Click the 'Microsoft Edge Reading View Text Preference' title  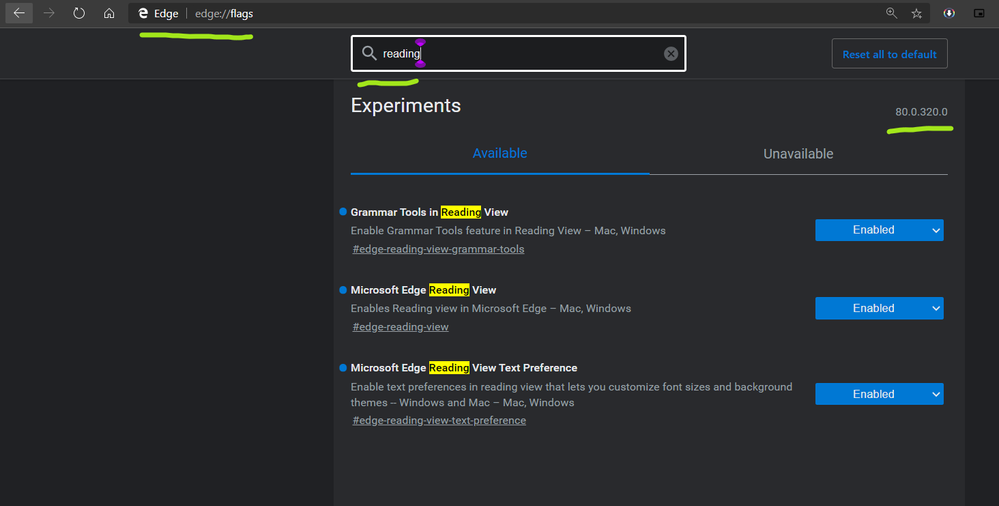[x=464, y=368]
